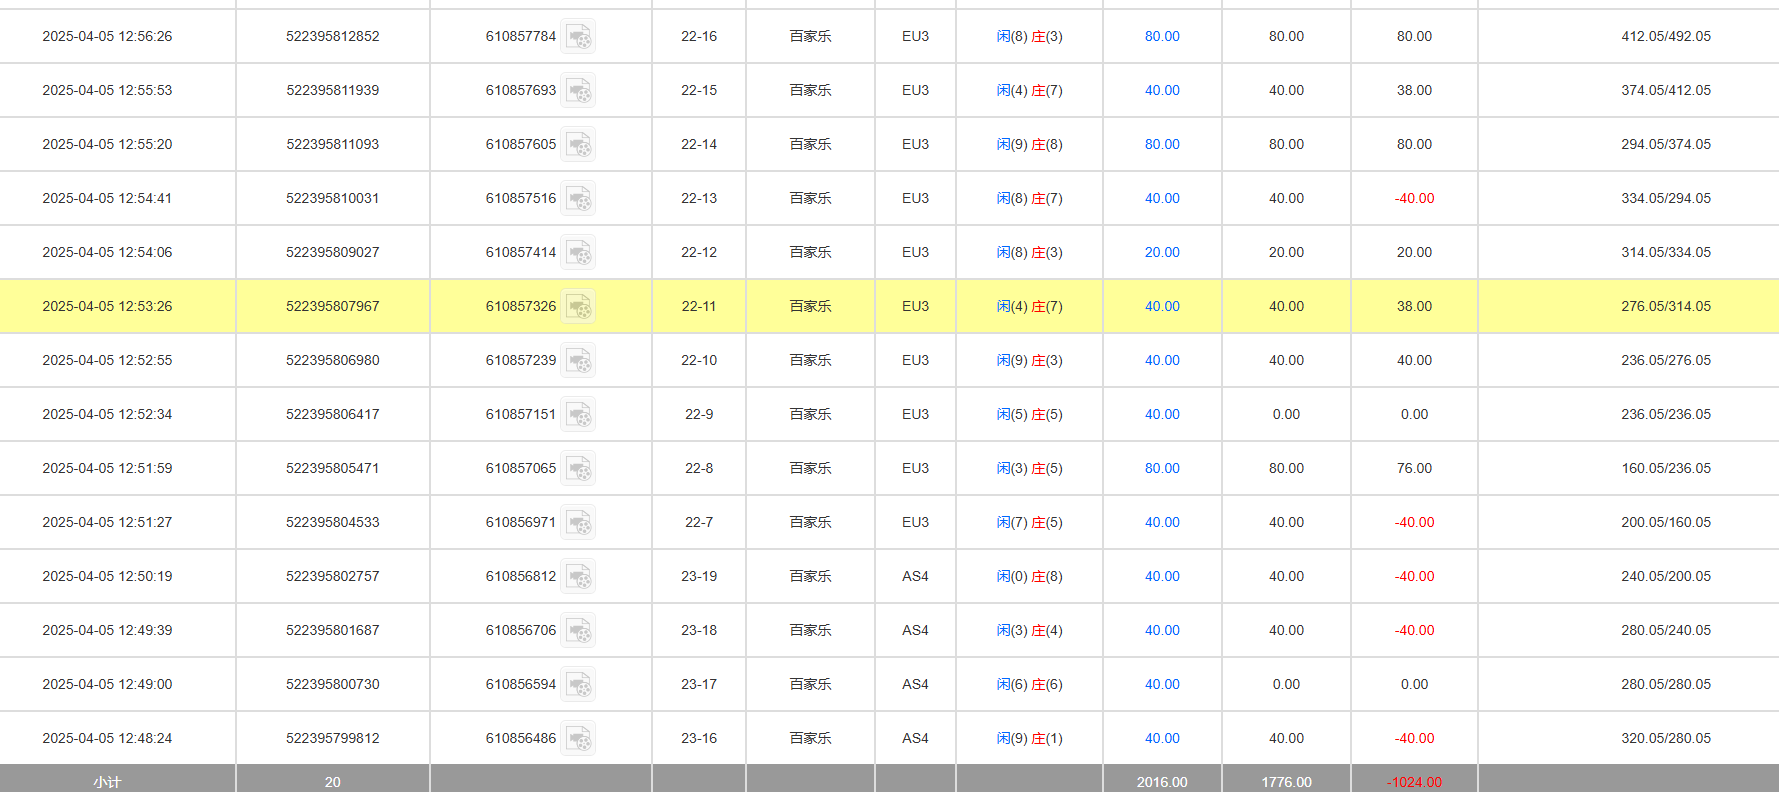This screenshot has height=792, width=1779.
Task: Open blue 20.00 bet amount link
Action: [x=1161, y=253]
